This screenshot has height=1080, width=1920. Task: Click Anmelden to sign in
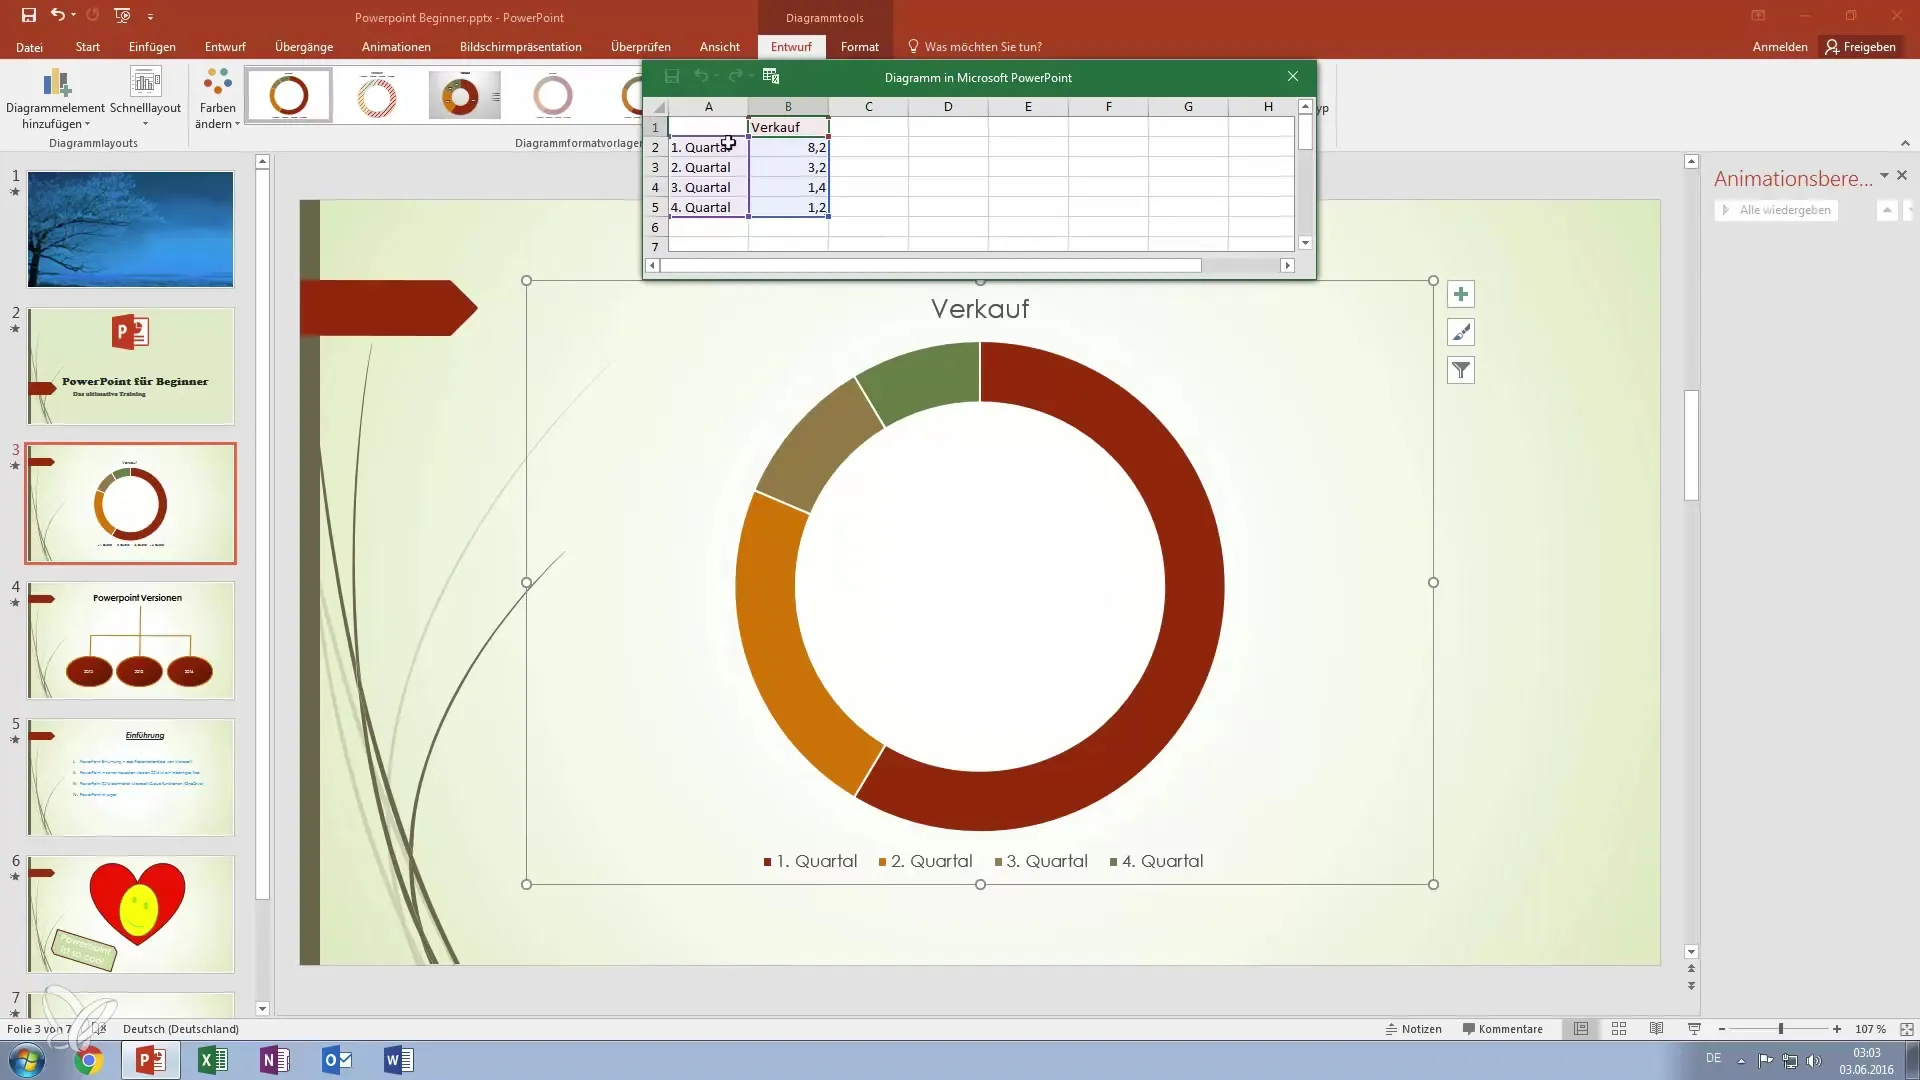click(x=1779, y=47)
